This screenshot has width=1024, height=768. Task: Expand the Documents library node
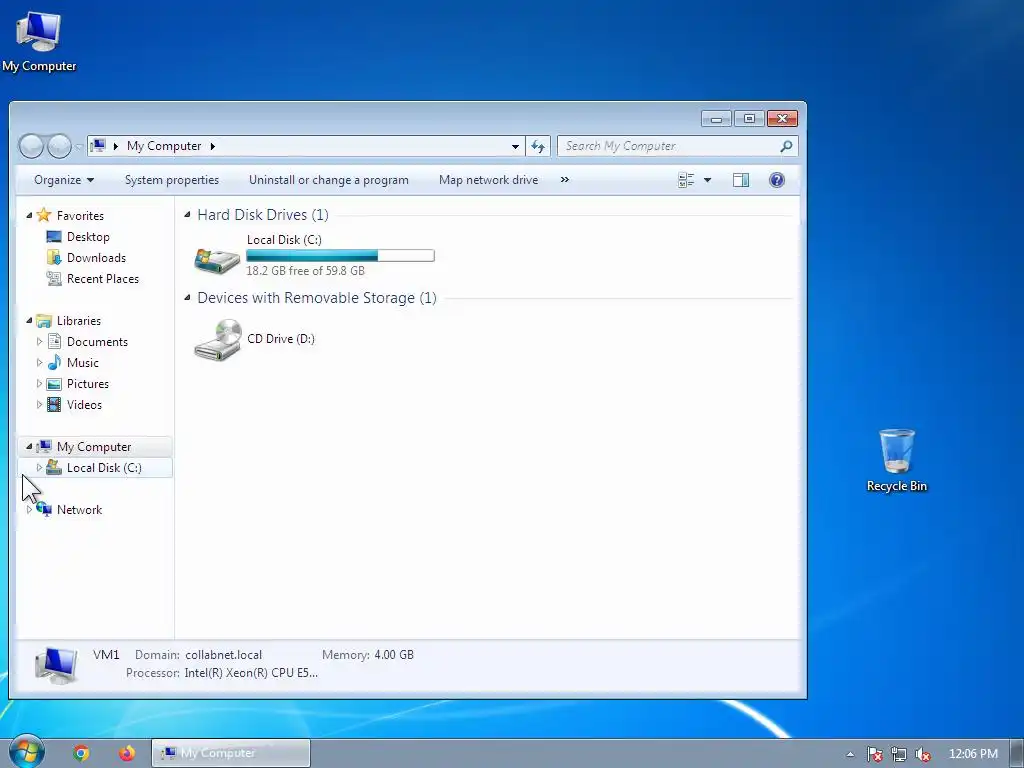click(x=39, y=342)
